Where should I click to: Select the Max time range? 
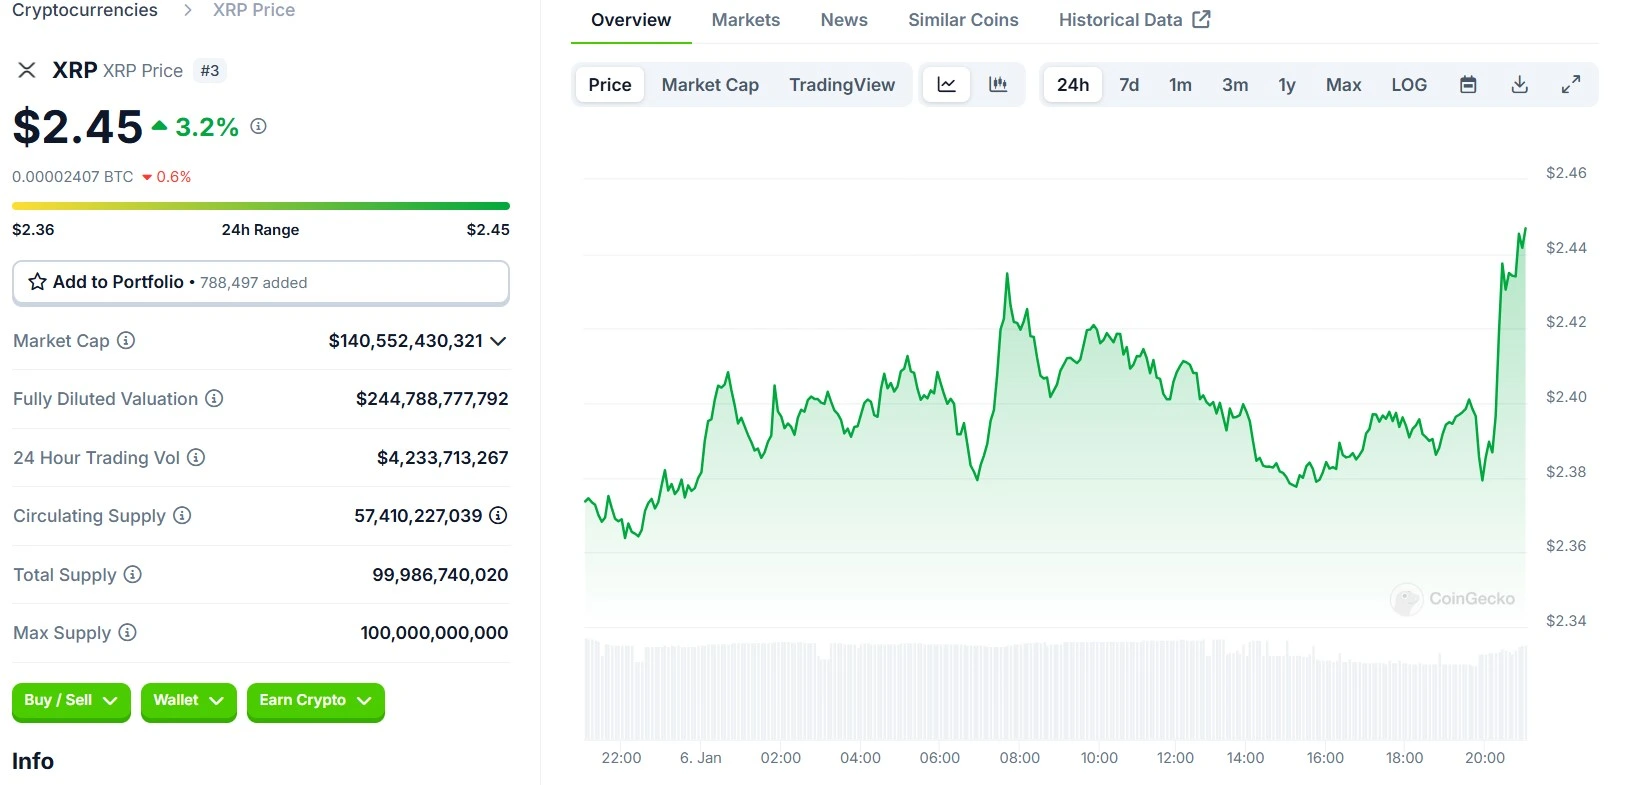point(1343,85)
